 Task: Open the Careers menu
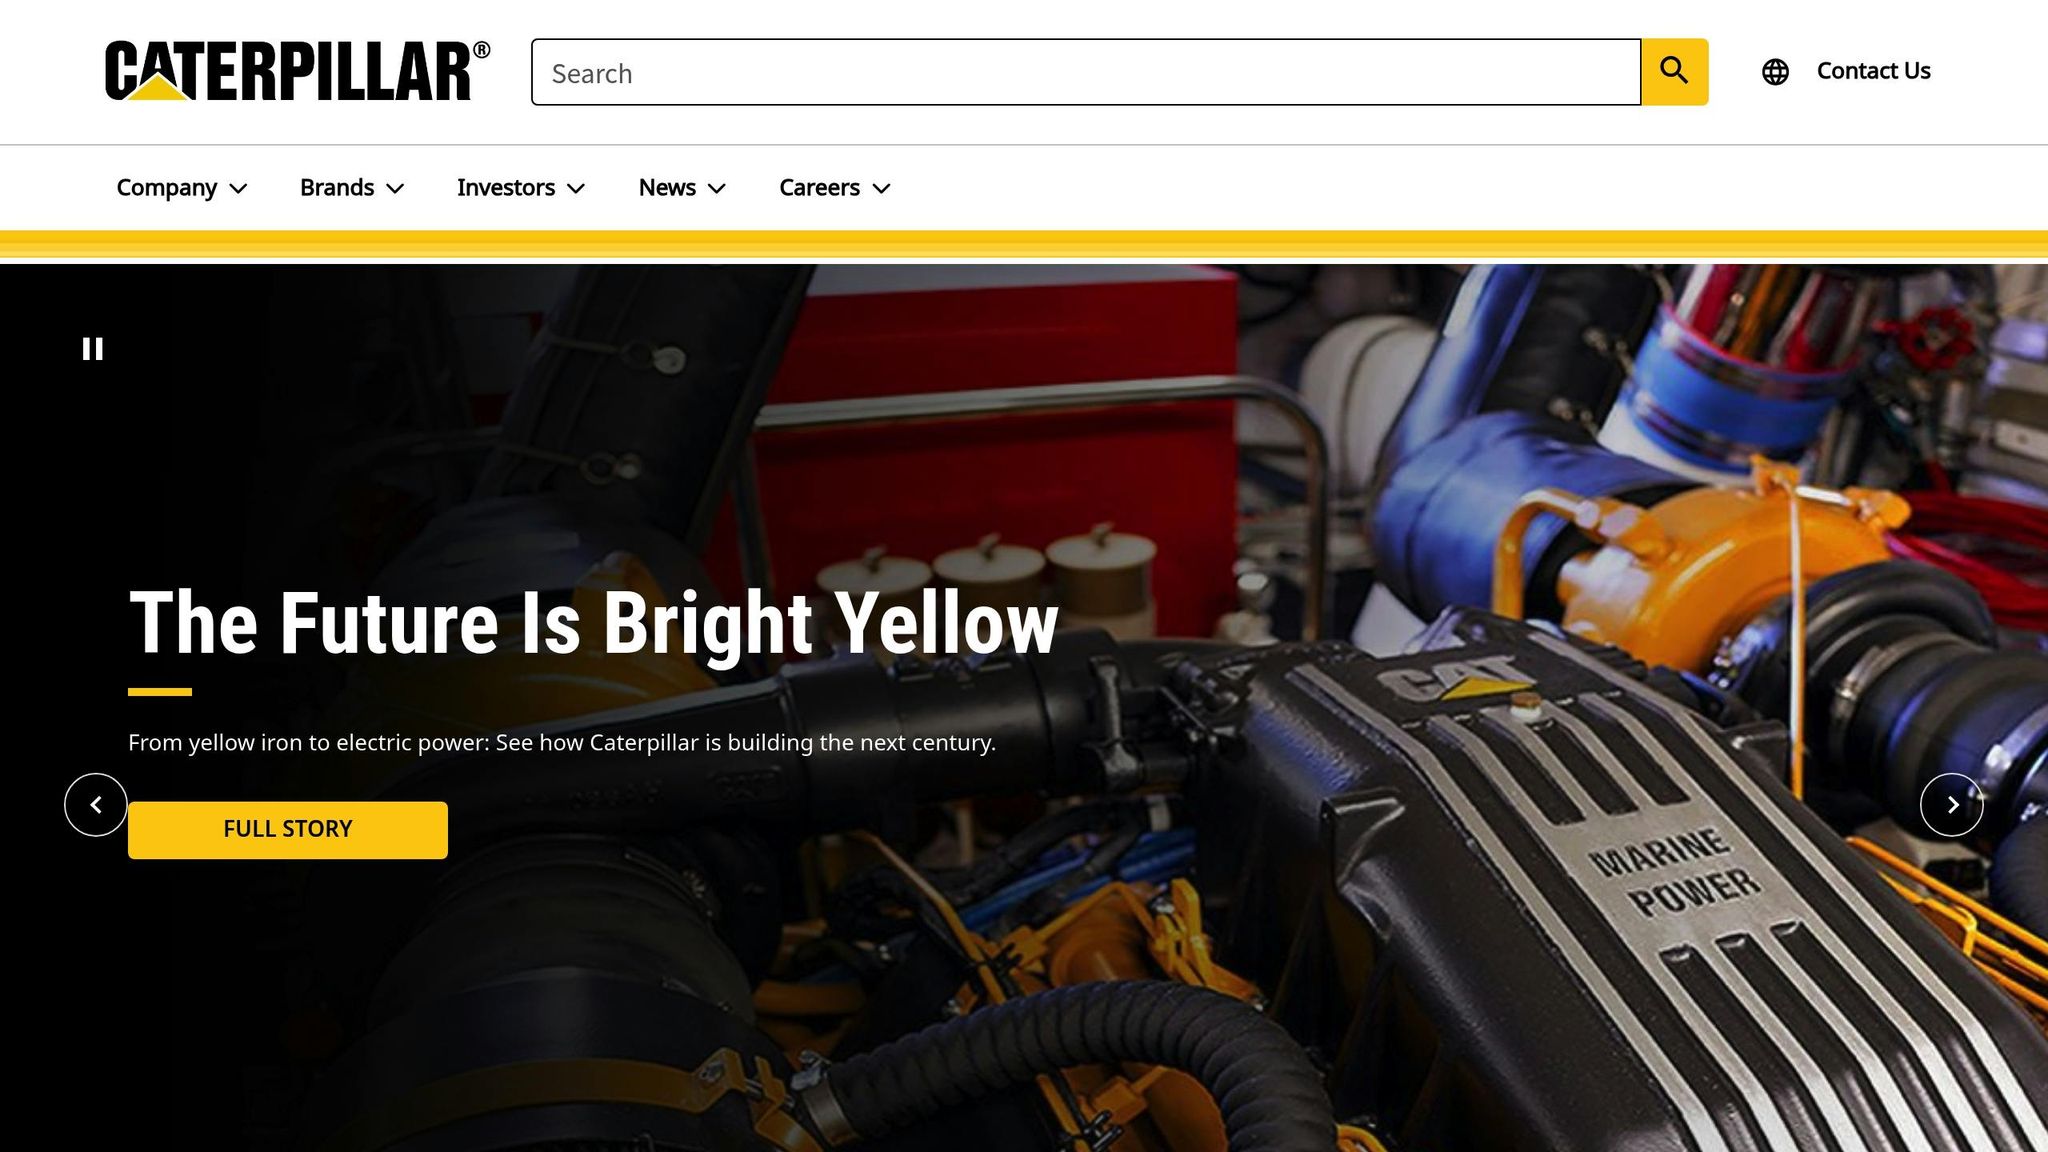[x=818, y=188]
